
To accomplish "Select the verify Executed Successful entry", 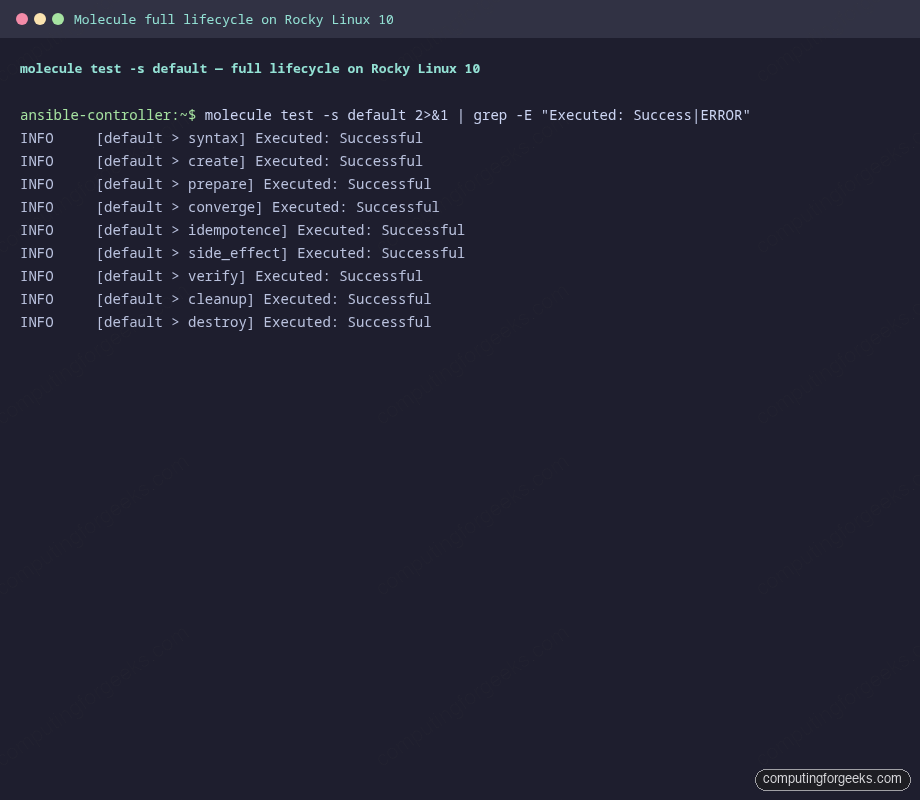I will pos(220,276).
